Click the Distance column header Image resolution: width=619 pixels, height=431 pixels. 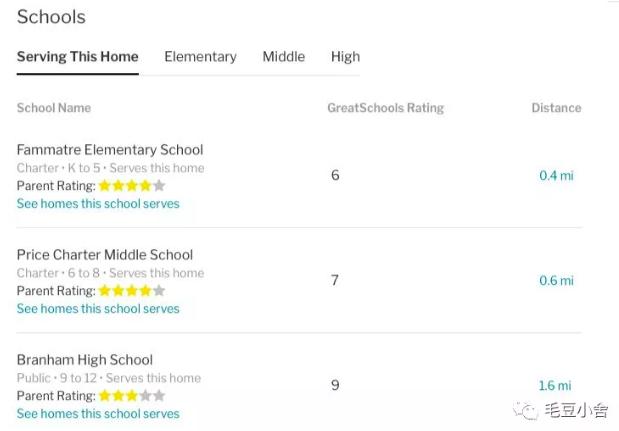point(556,108)
